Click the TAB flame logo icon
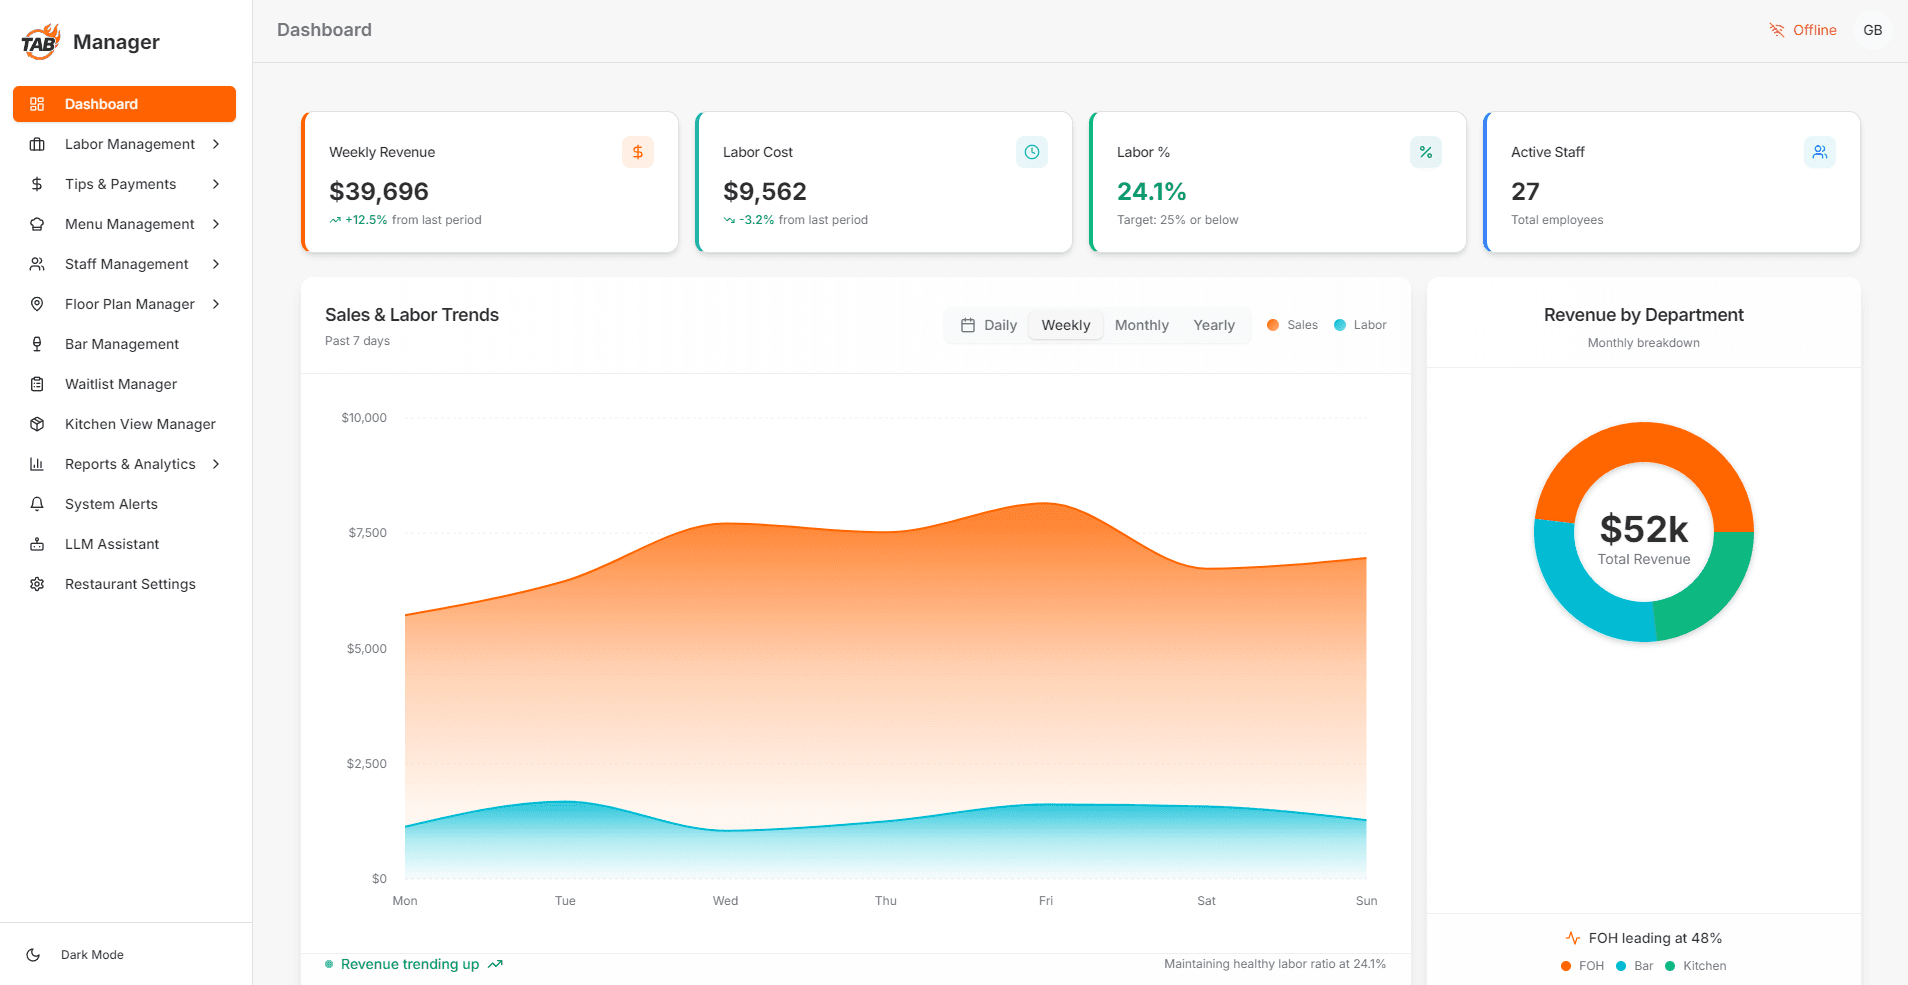1908x985 pixels. tap(41, 42)
